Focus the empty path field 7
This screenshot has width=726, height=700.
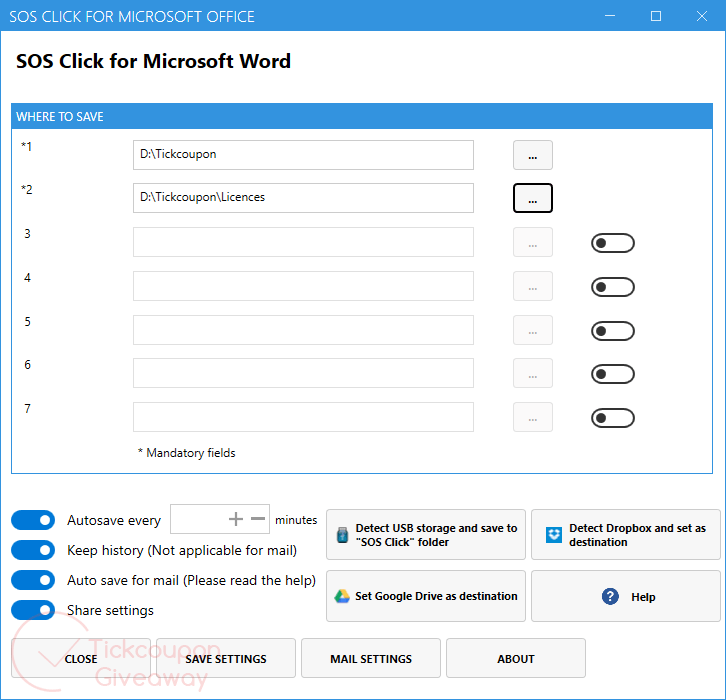pos(303,417)
